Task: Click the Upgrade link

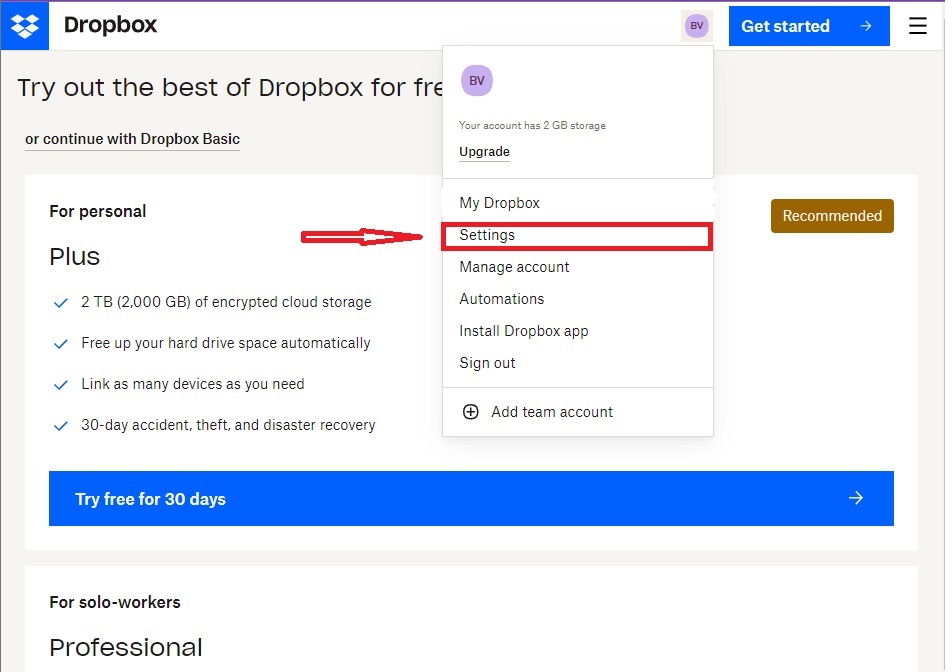Action: pos(484,152)
